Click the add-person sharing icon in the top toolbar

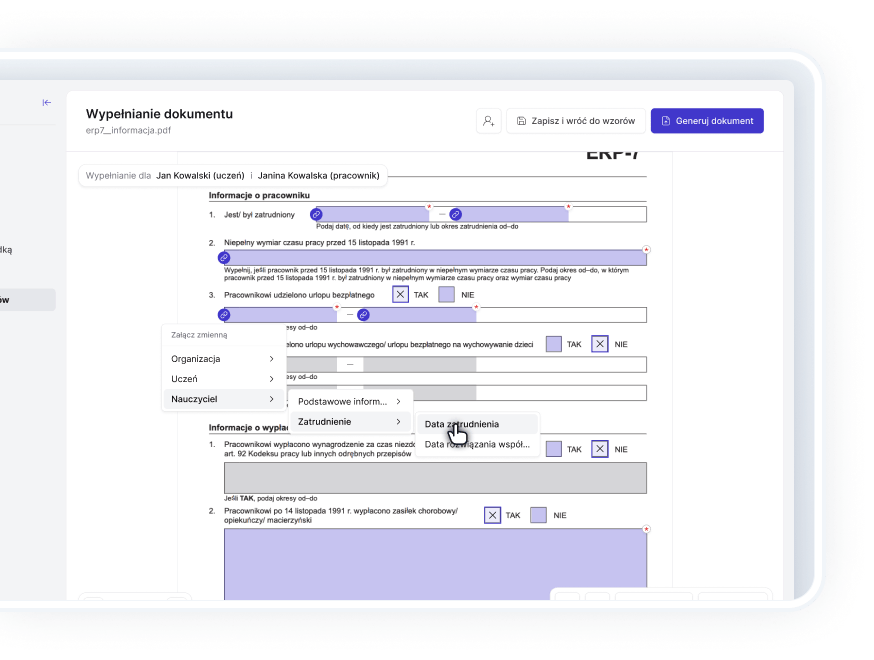(488, 120)
